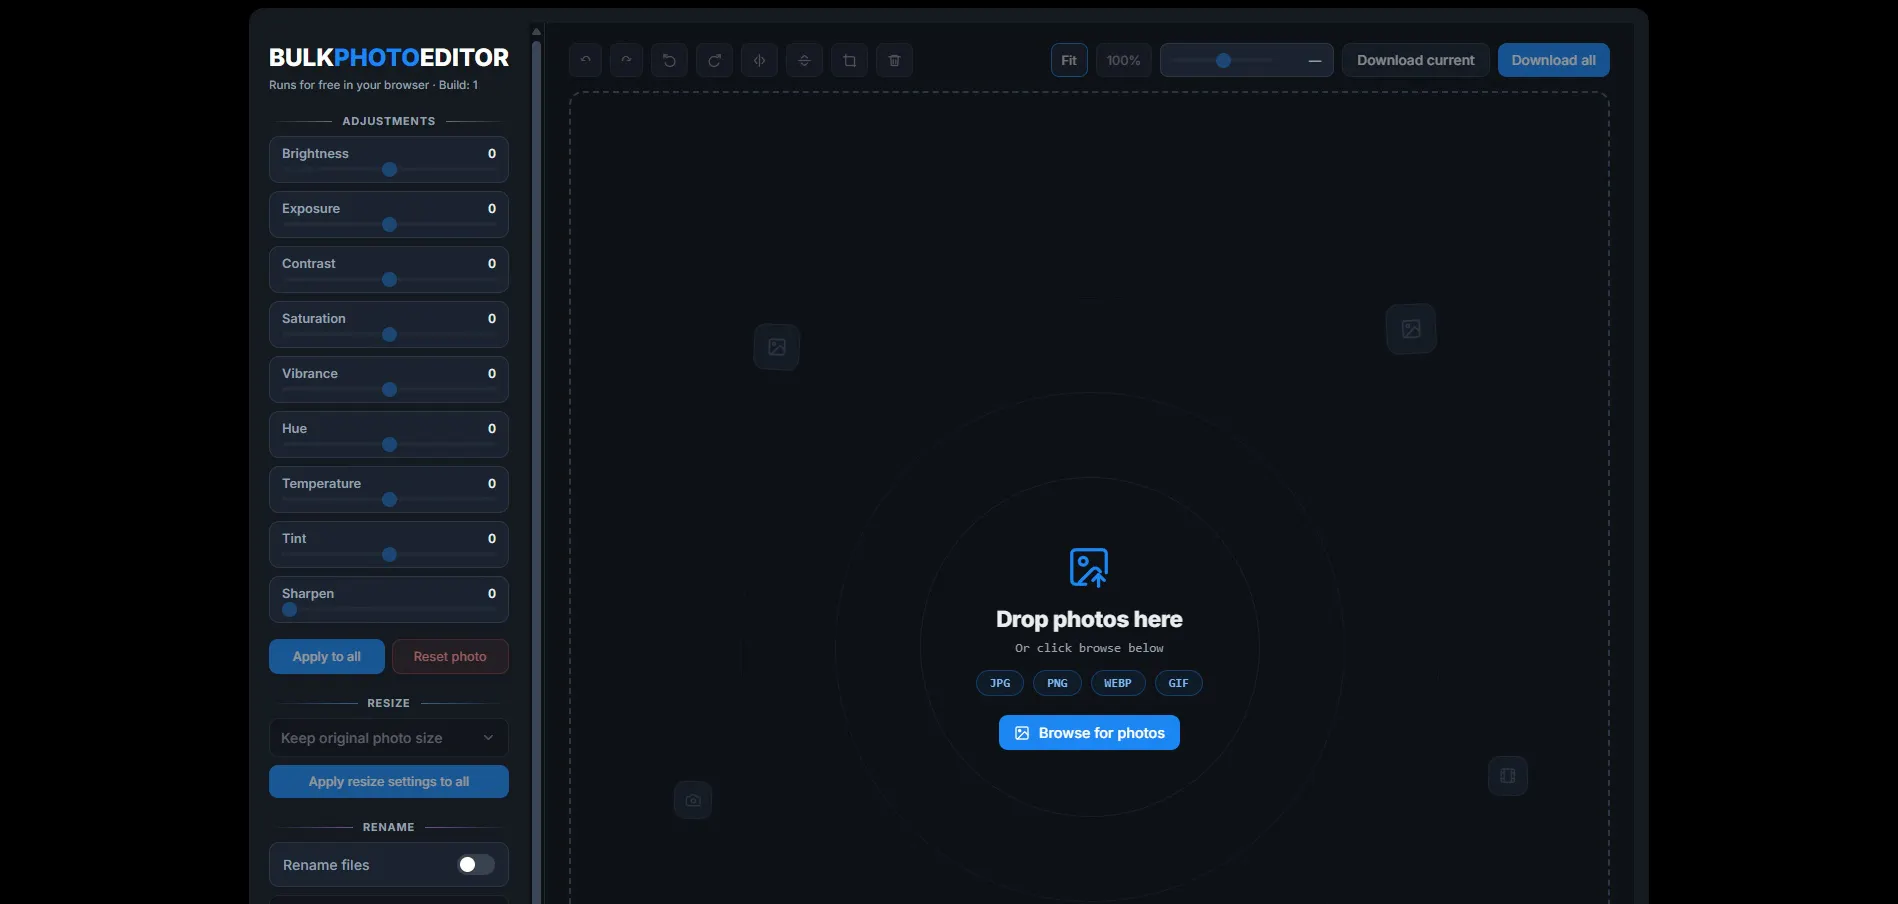The image size is (1898, 904).
Task: Click the Hue value 0
Action: tap(492, 429)
